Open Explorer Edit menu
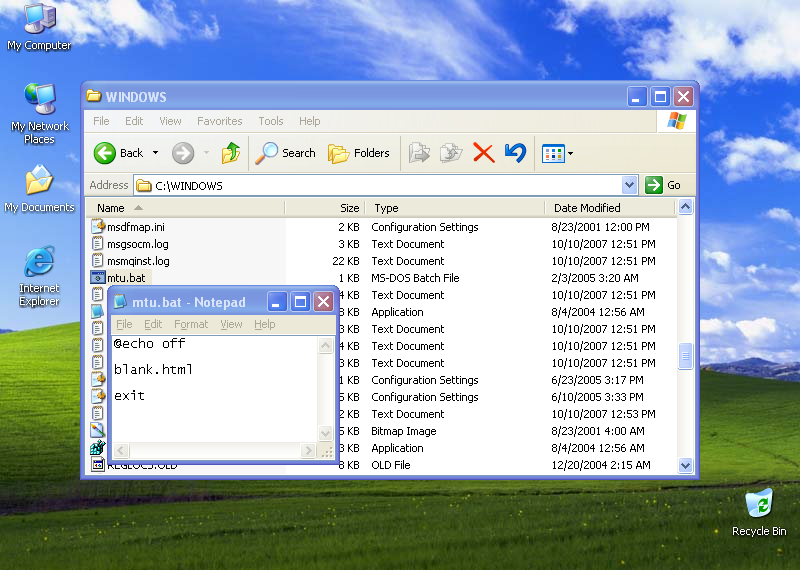Screen dimensions: 800x570 pyautogui.click(x=134, y=121)
